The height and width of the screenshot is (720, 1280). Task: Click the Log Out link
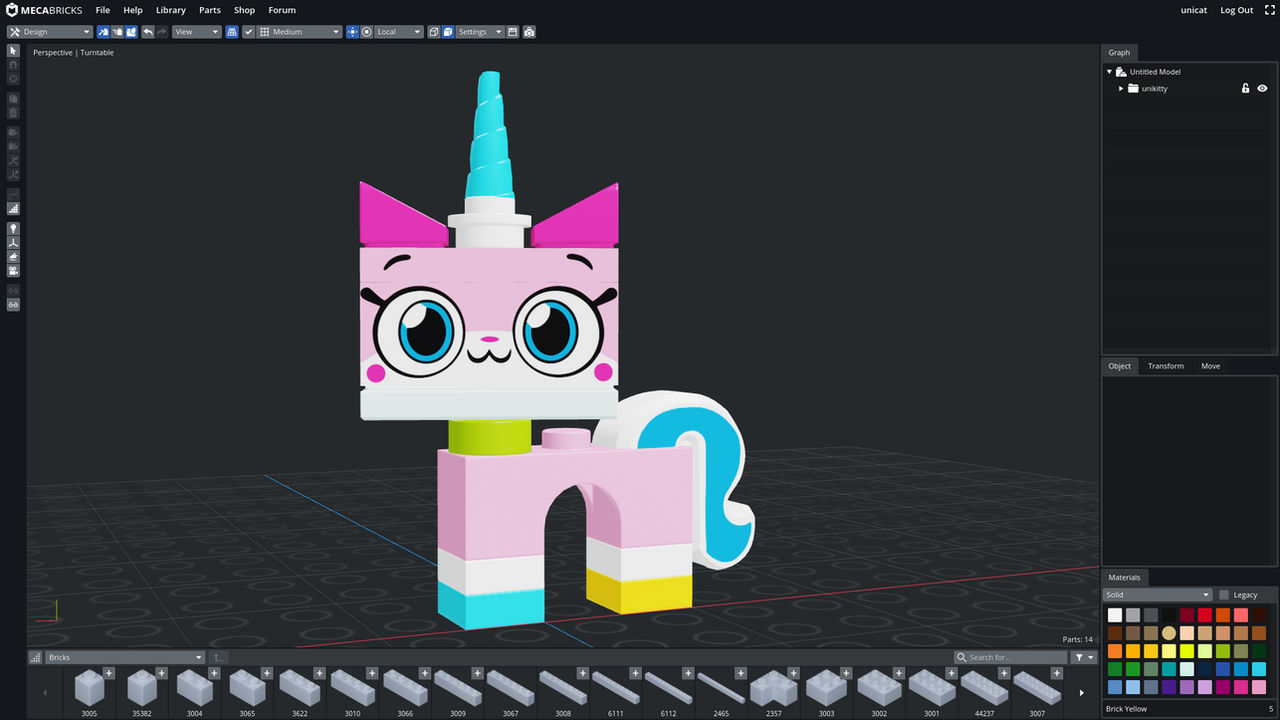pos(1236,9)
